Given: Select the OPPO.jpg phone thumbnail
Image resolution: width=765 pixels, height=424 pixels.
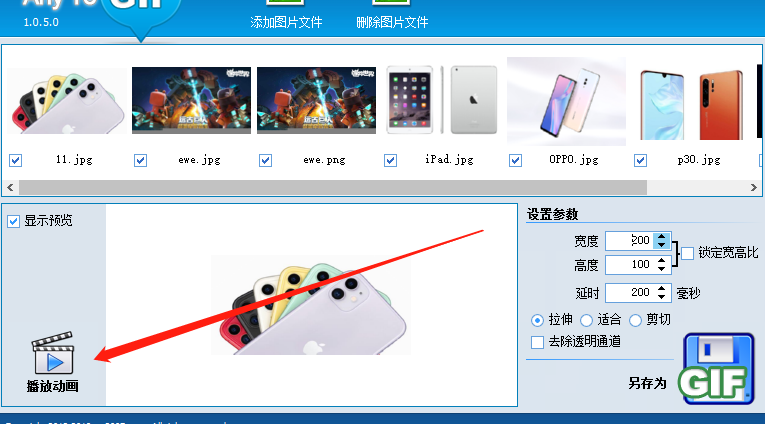Looking at the screenshot, I should (x=566, y=101).
